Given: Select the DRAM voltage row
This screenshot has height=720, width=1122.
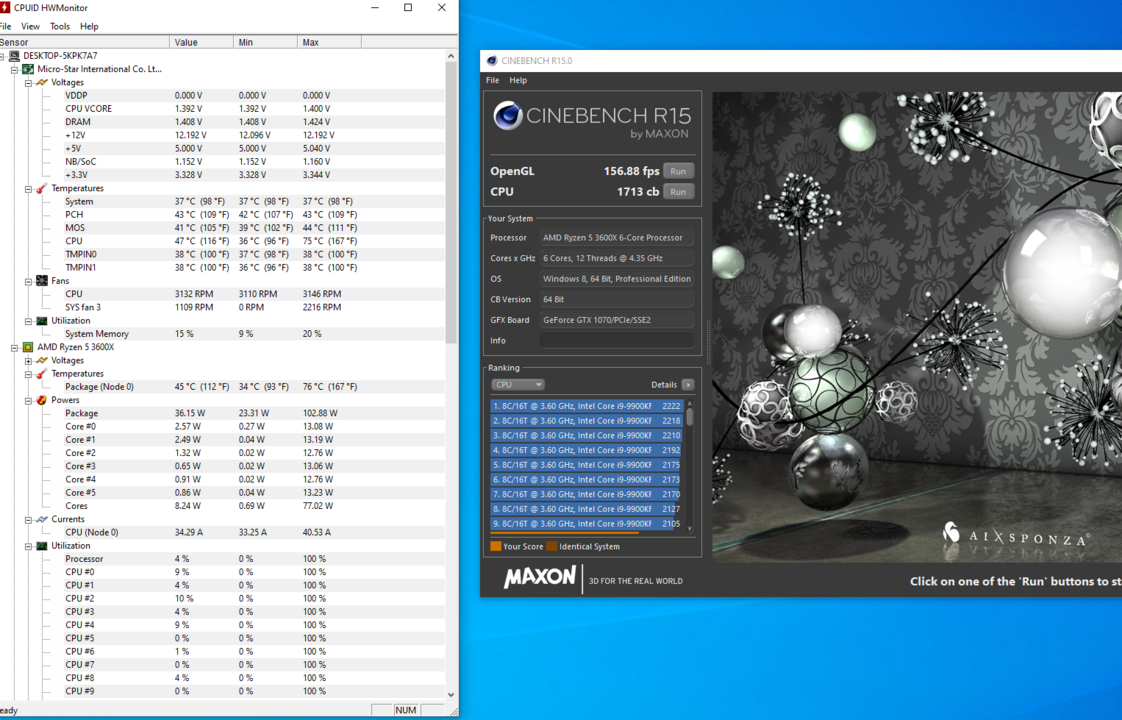Looking at the screenshot, I should (x=222, y=122).
